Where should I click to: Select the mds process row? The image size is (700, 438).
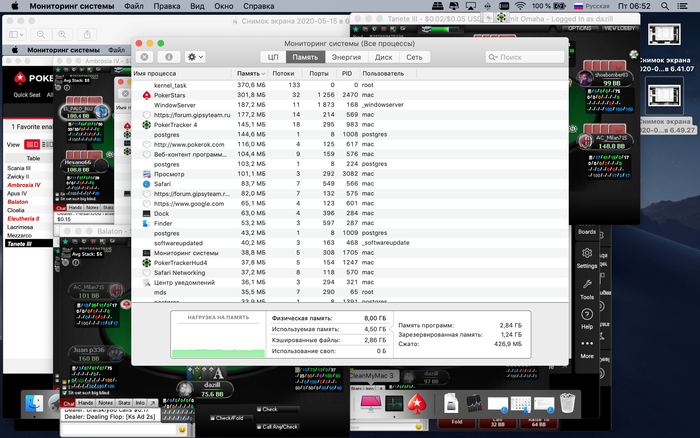point(350,292)
